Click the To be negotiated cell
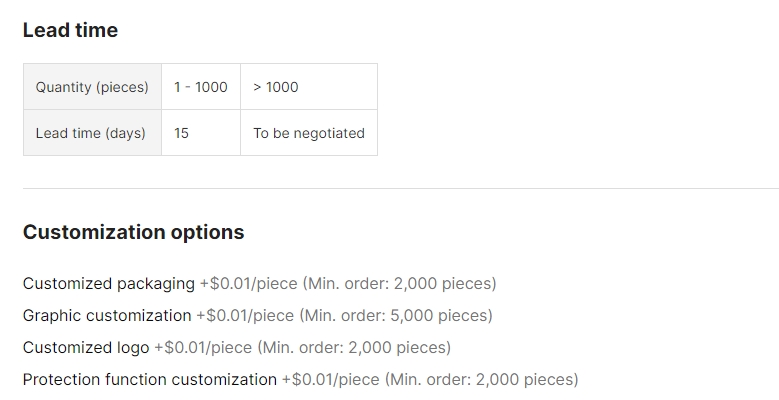The image size is (779, 400). pyautogui.click(x=309, y=133)
